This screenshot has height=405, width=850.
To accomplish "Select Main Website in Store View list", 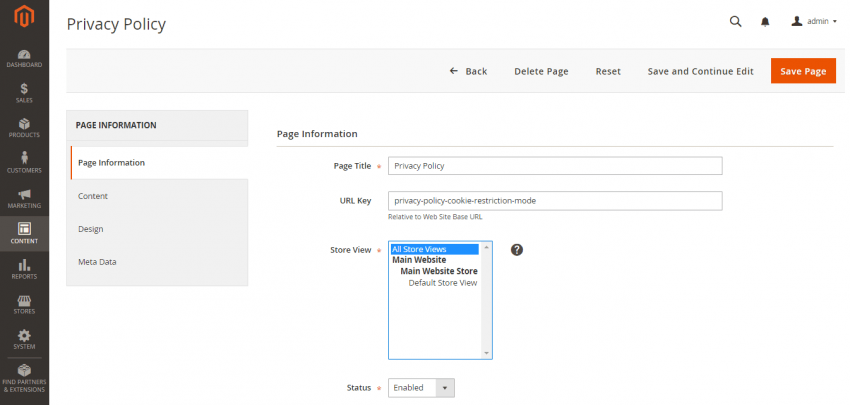I will coord(419,260).
